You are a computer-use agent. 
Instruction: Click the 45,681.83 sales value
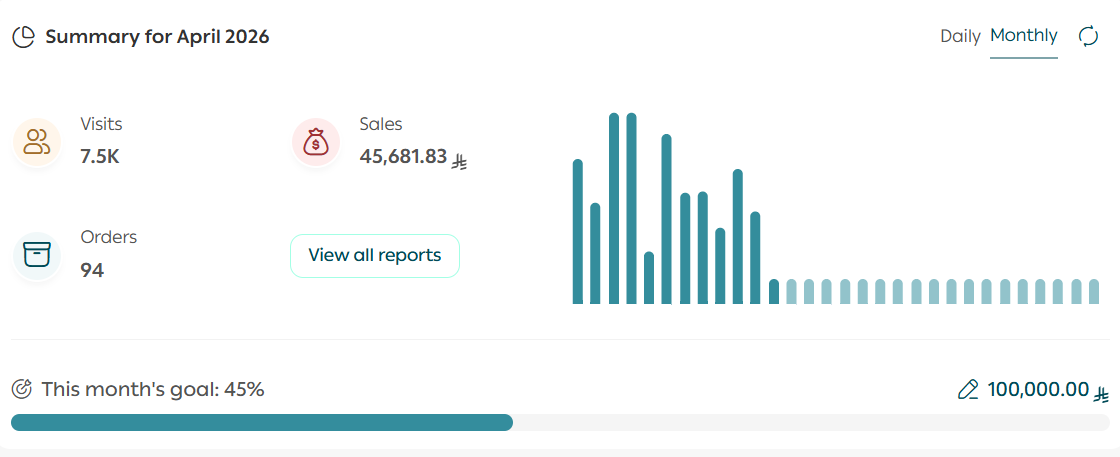click(x=403, y=157)
